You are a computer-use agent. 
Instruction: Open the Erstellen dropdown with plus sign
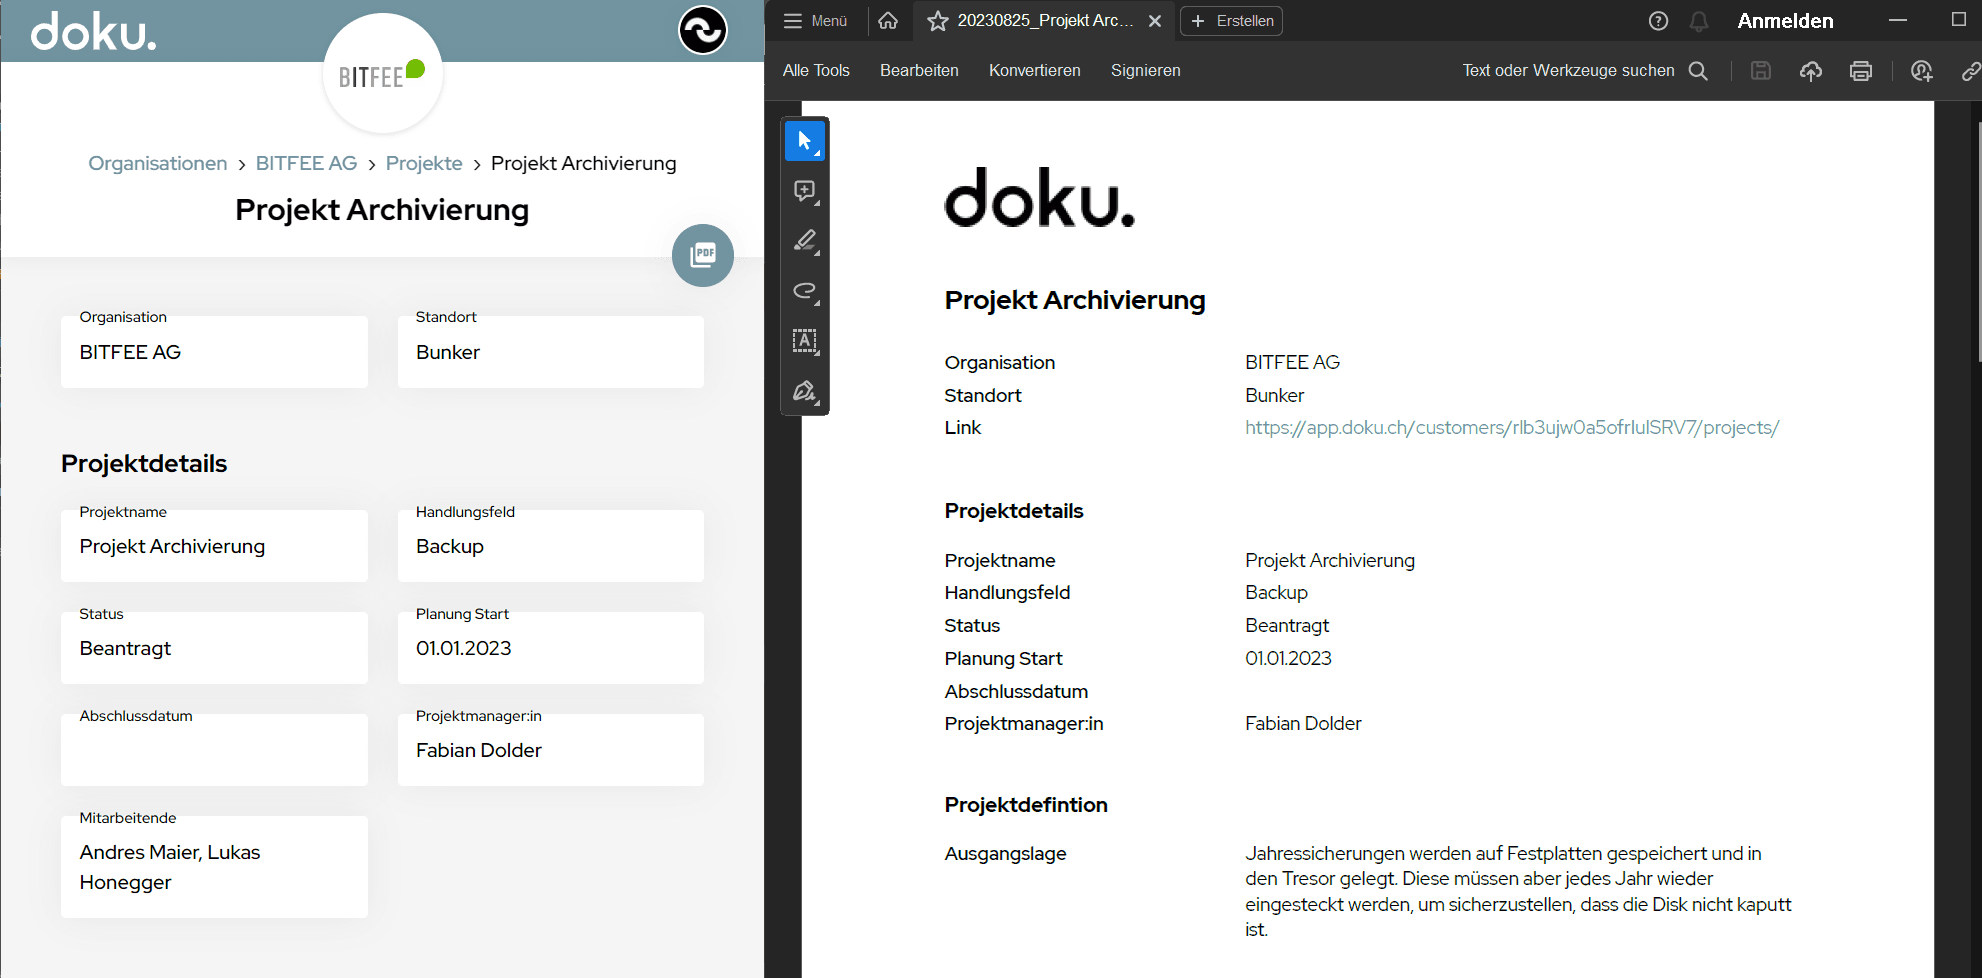[1231, 21]
